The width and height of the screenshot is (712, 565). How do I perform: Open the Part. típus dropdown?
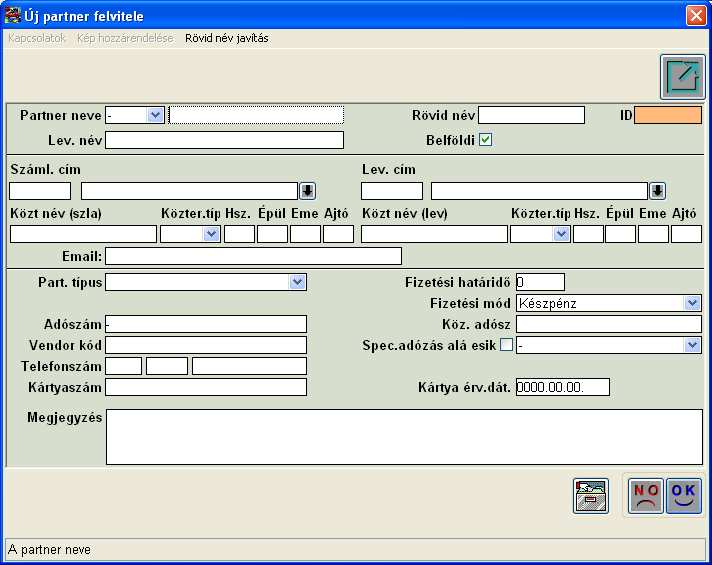point(297,282)
